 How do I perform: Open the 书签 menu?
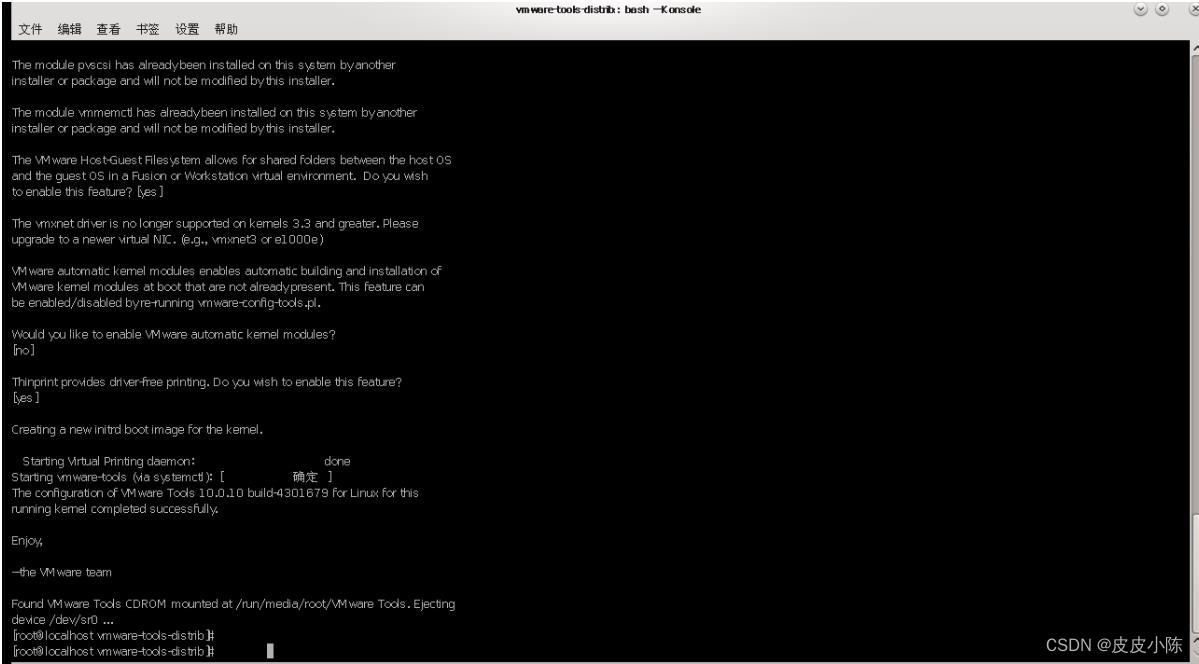[x=148, y=29]
